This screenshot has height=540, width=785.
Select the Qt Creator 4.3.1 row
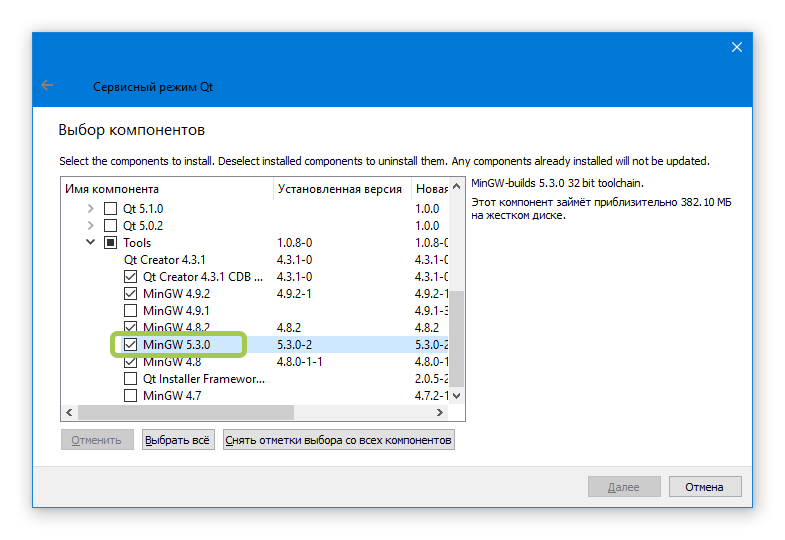[165, 260]
